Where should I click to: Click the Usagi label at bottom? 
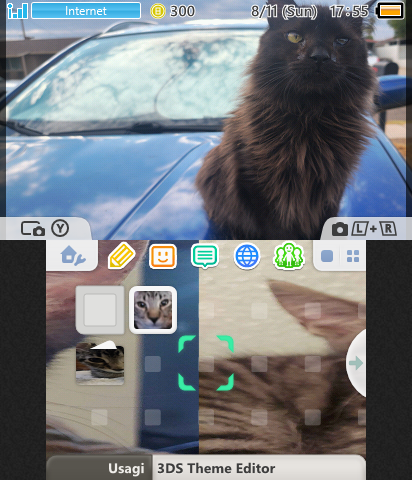coord(126,468)
